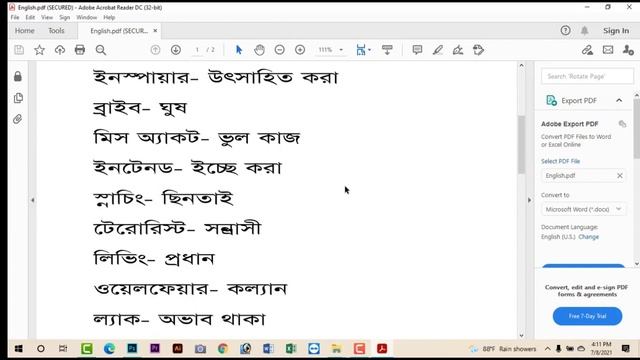Open the Fill & Sign tool
This screenshot has width=640, height=360.
point(458,50)
